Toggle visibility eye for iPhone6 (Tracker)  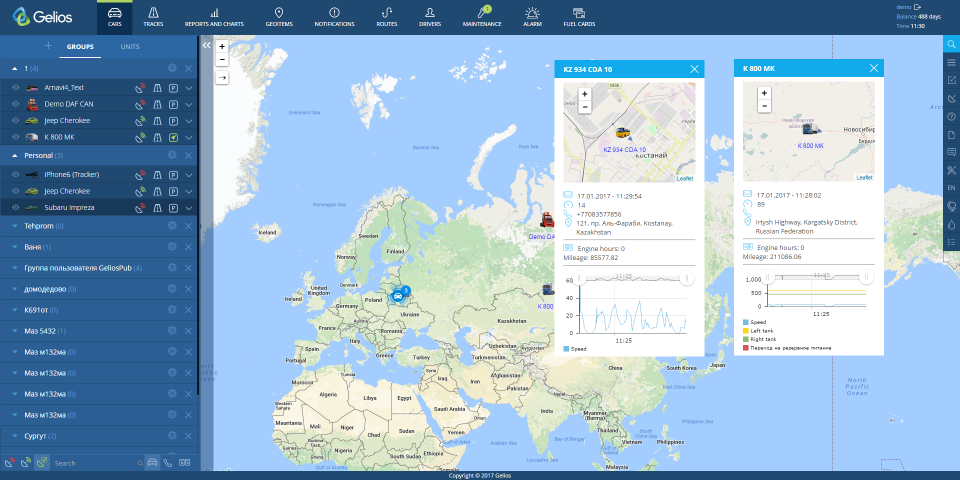[x=16, y=175]
